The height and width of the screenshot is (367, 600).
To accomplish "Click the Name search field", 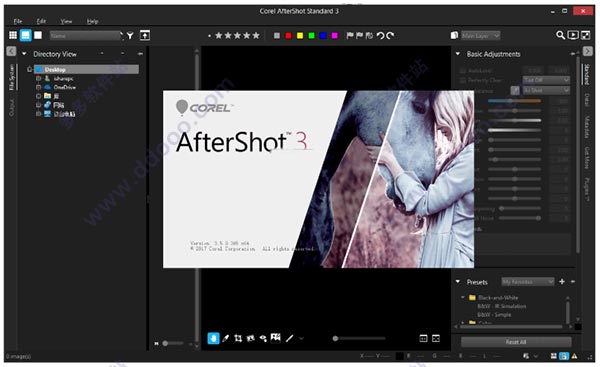I will 85,36.
